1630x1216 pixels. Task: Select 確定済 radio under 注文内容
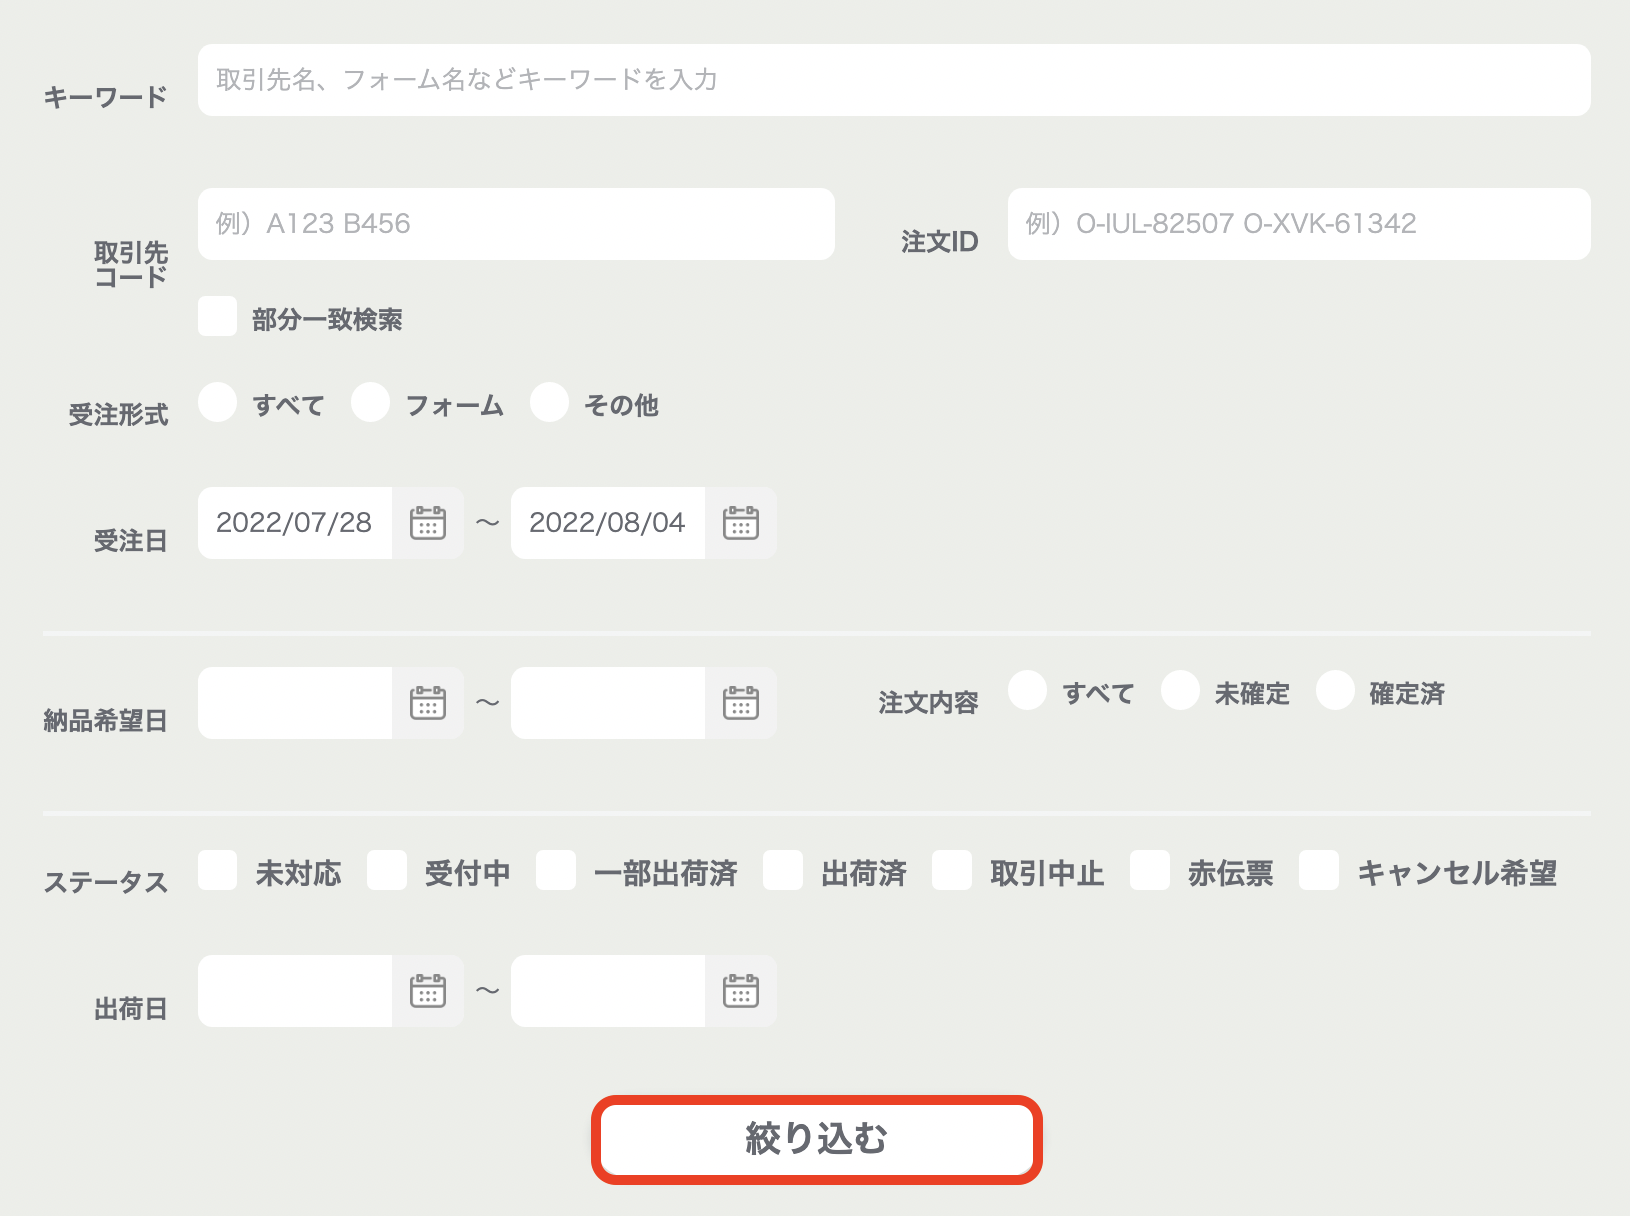[x=1335, y=690]
